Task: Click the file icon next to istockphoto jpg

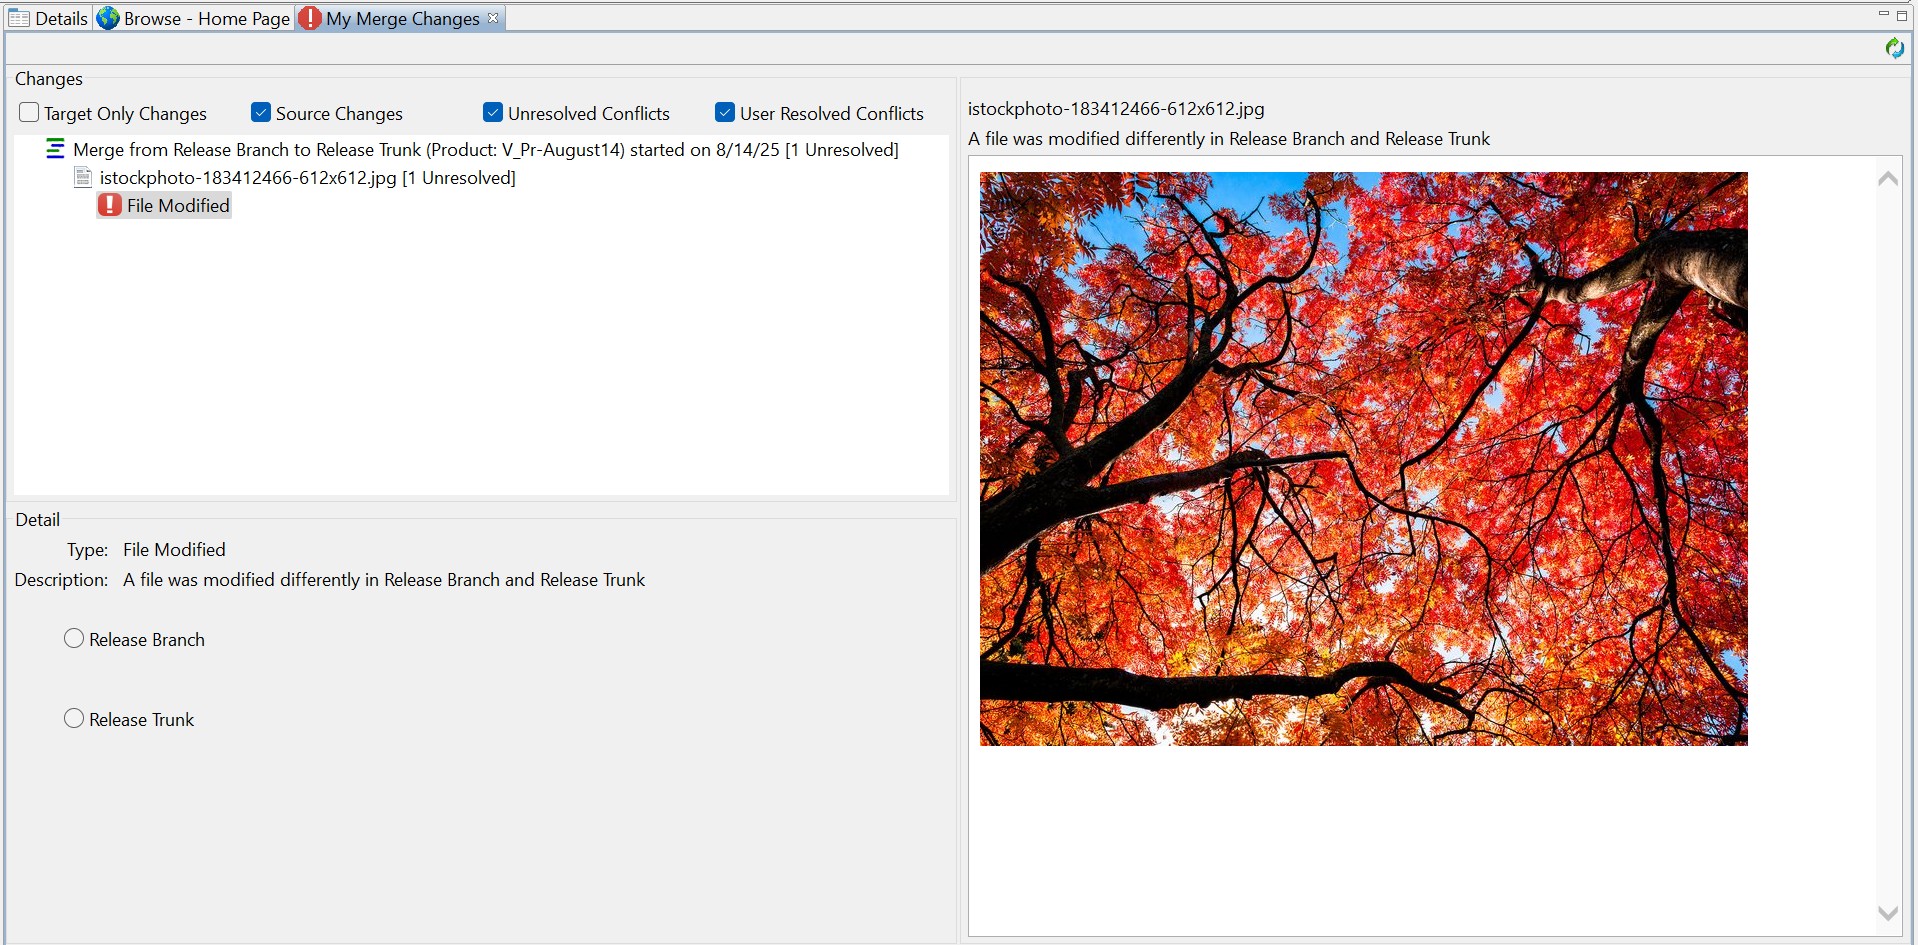Action: pos(83,178)
